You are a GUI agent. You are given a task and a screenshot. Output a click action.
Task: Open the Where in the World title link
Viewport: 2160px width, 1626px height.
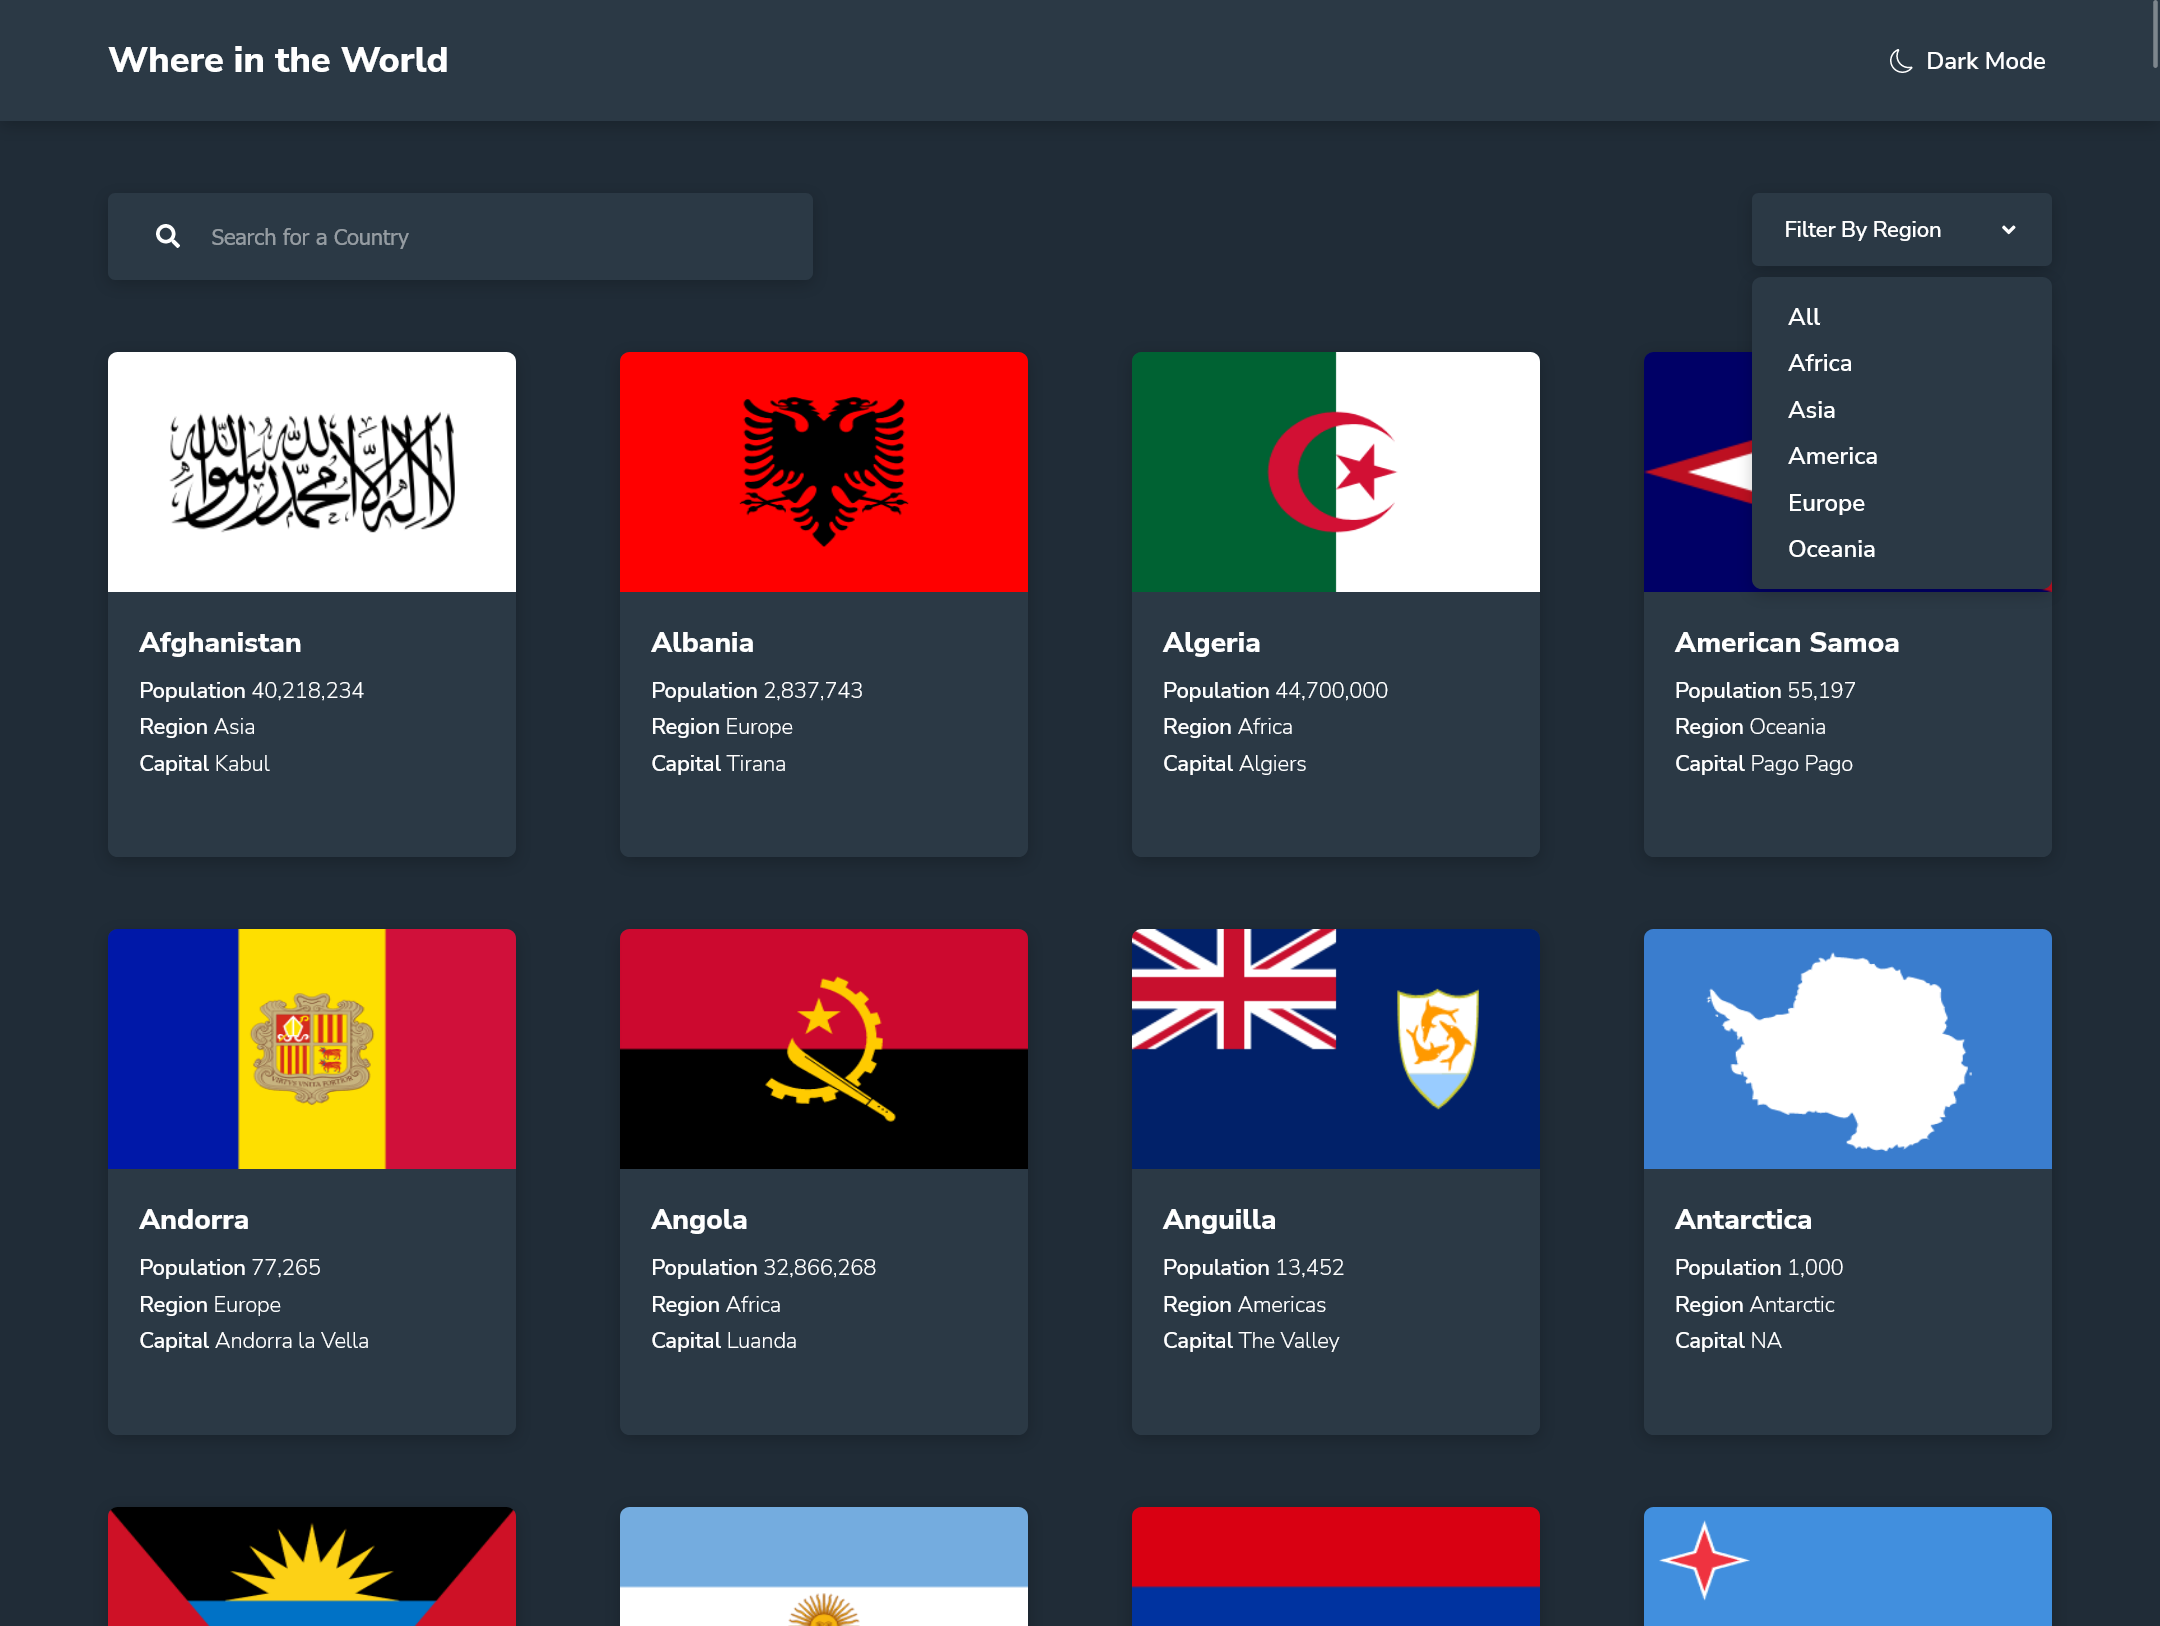[278, 60]
